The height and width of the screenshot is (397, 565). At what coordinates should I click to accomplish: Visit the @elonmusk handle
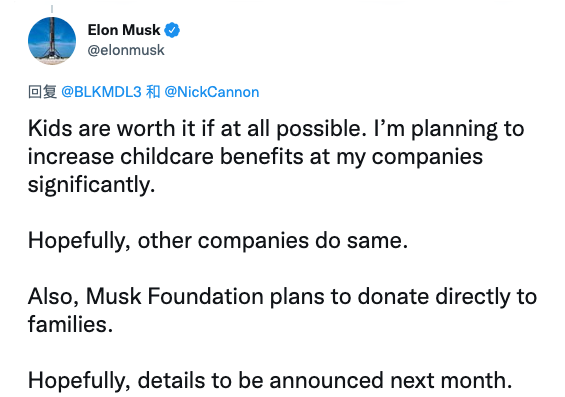tap(126, 50)
